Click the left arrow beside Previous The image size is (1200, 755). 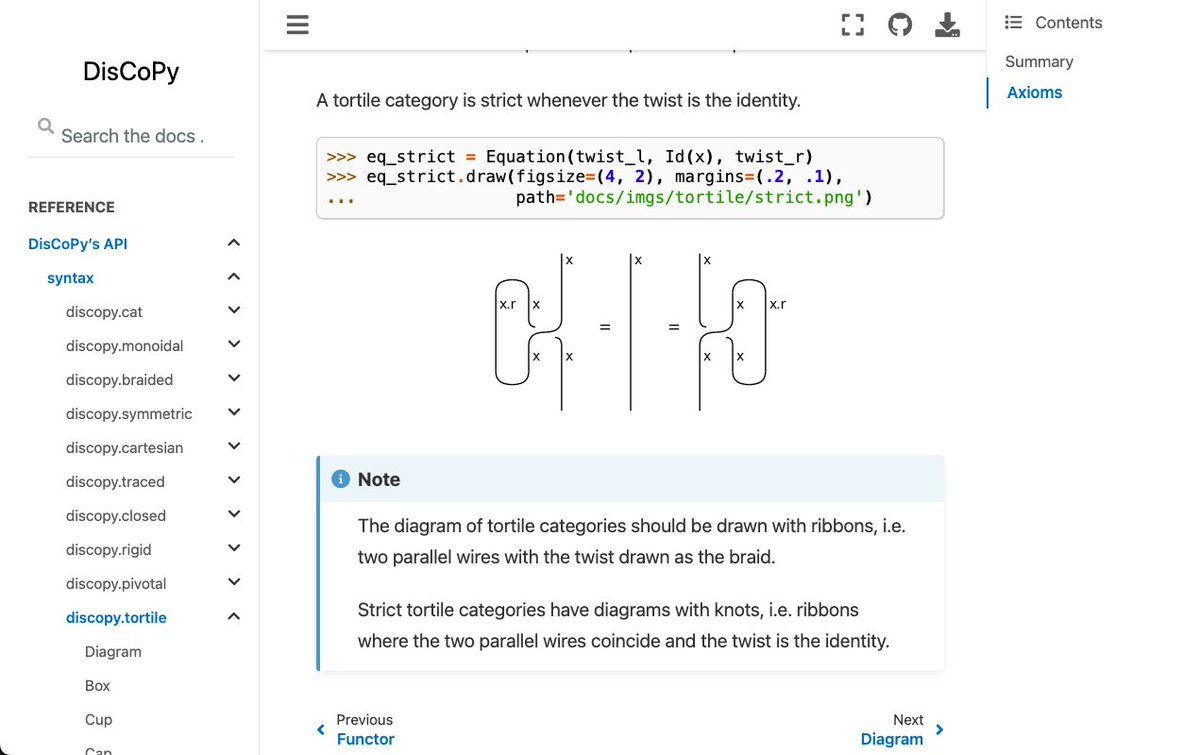click(320, 730)
